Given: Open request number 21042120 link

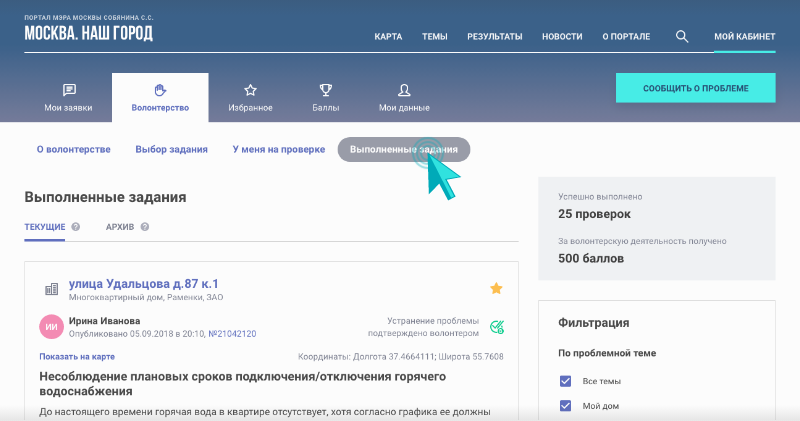Looking at the screenshot, I should tap(231, 334).
